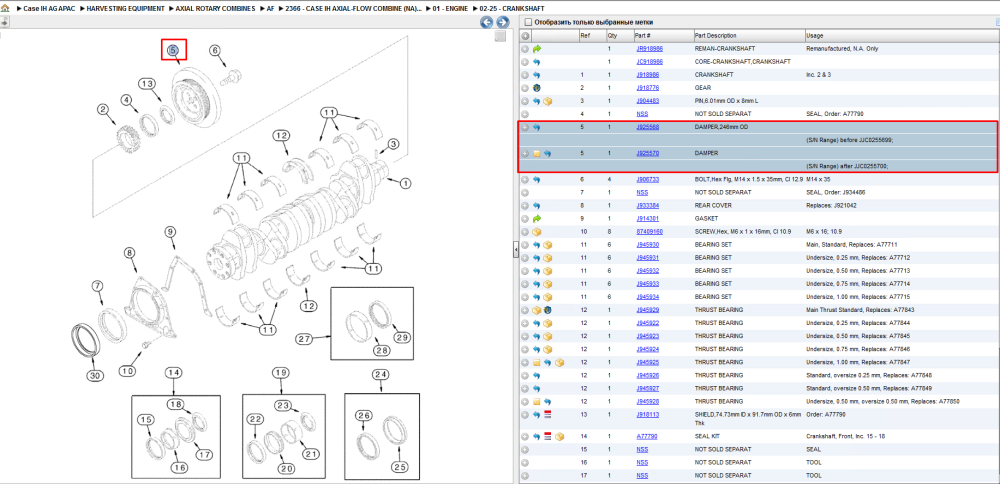Open 'HARVESTING EQUIPMENT' breadcrumb
1000x484 pixels.
[126, 9]
